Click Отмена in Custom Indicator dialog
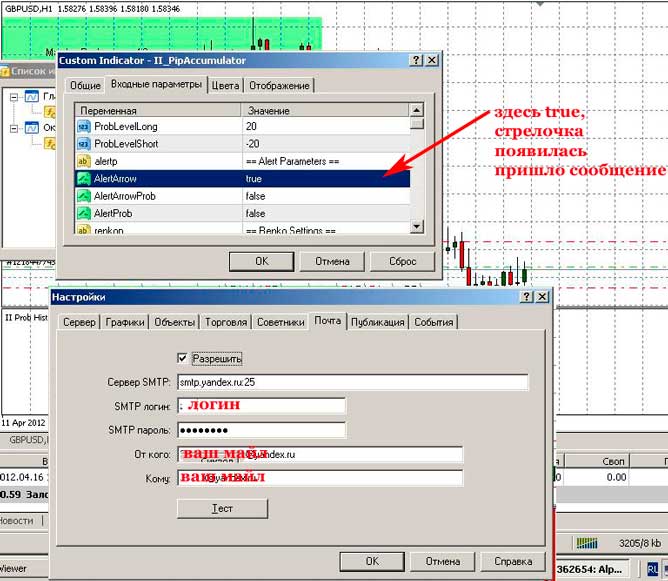 click(332, 261)
